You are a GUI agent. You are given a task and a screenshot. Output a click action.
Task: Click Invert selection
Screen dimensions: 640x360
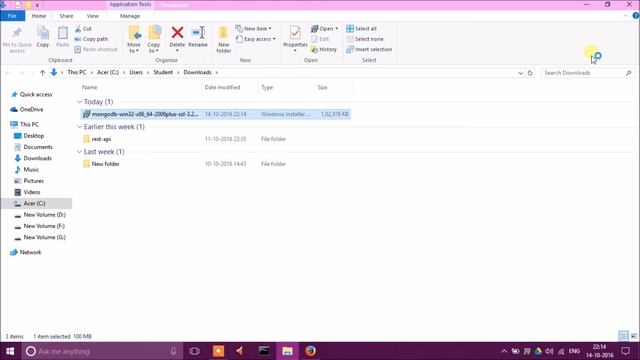[369, 49]
